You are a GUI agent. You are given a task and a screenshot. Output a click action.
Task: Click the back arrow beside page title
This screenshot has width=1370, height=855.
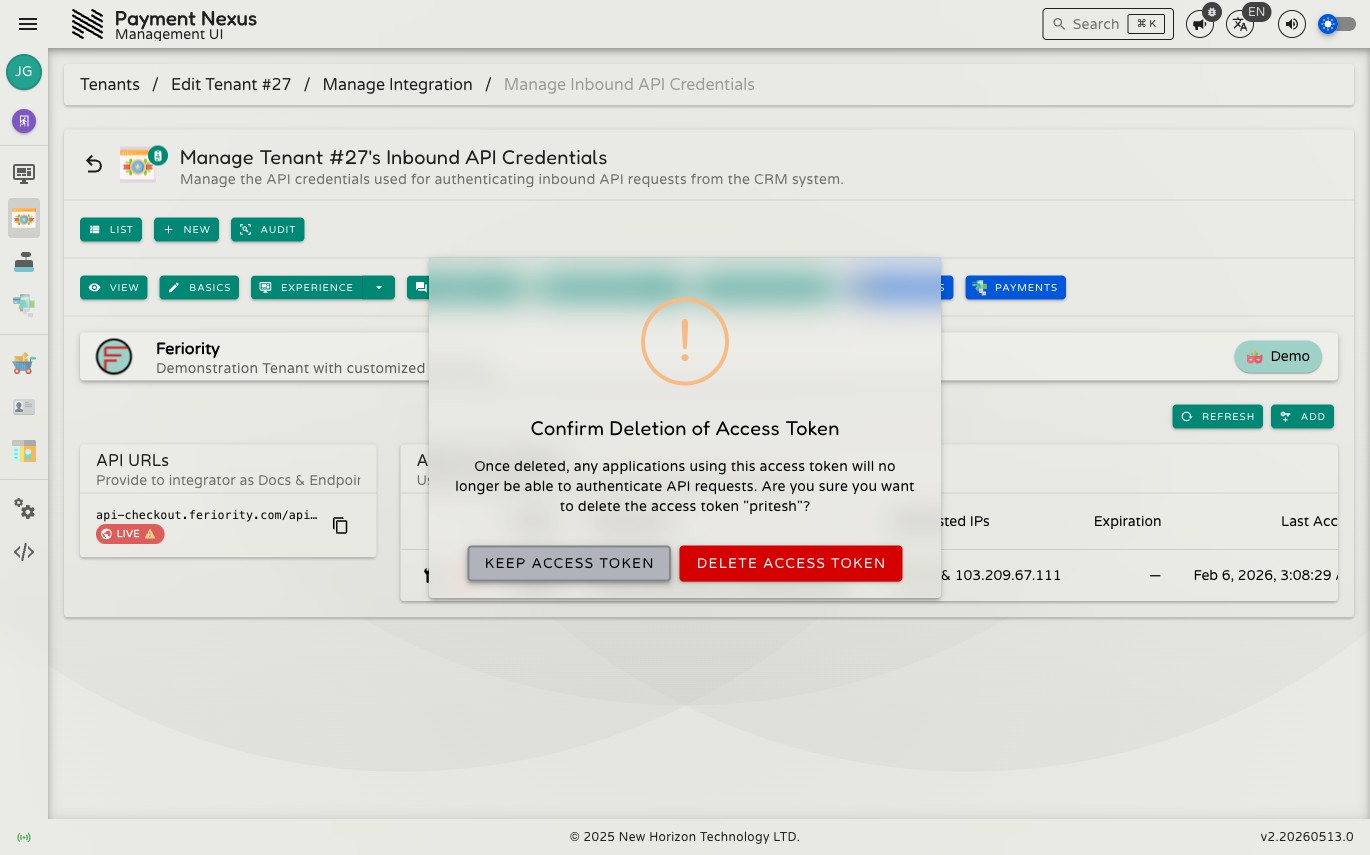pos(94,164)
